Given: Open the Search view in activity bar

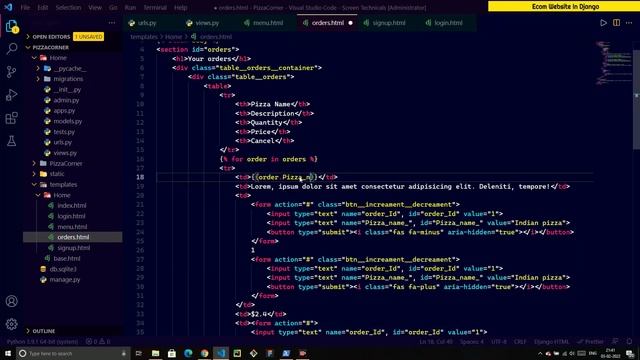Looking at the screenshot, I should pos(11,49).
